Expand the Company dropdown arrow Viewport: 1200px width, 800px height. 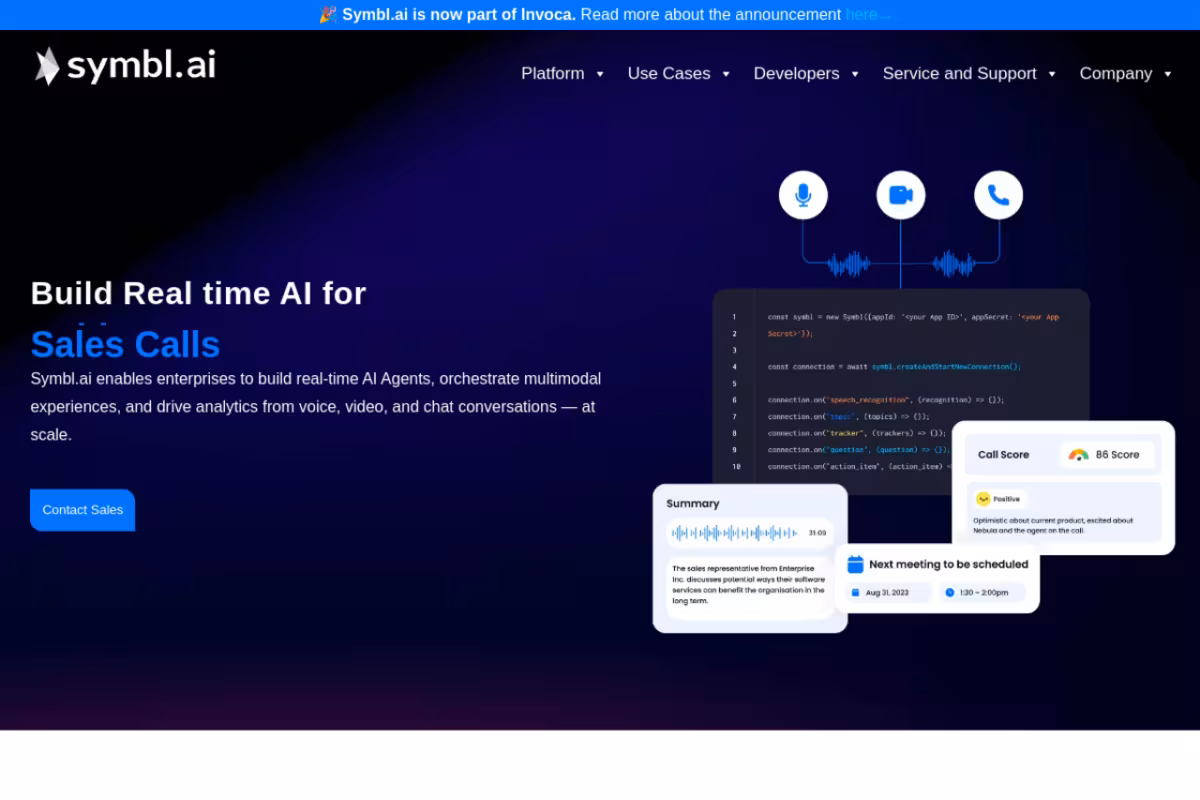(x=1168, y=74)
